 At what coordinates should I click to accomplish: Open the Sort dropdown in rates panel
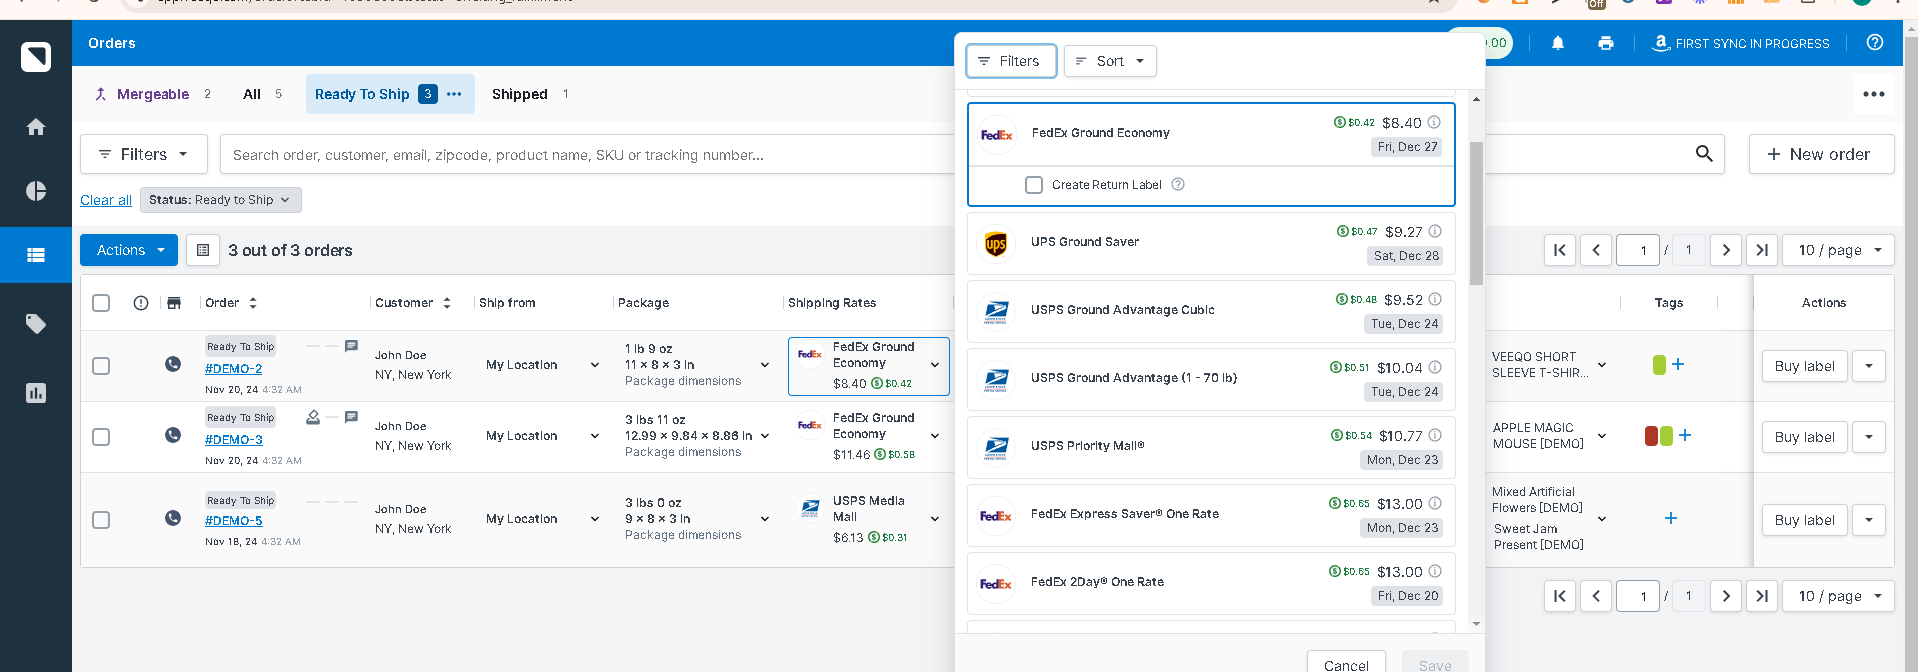1110,61
